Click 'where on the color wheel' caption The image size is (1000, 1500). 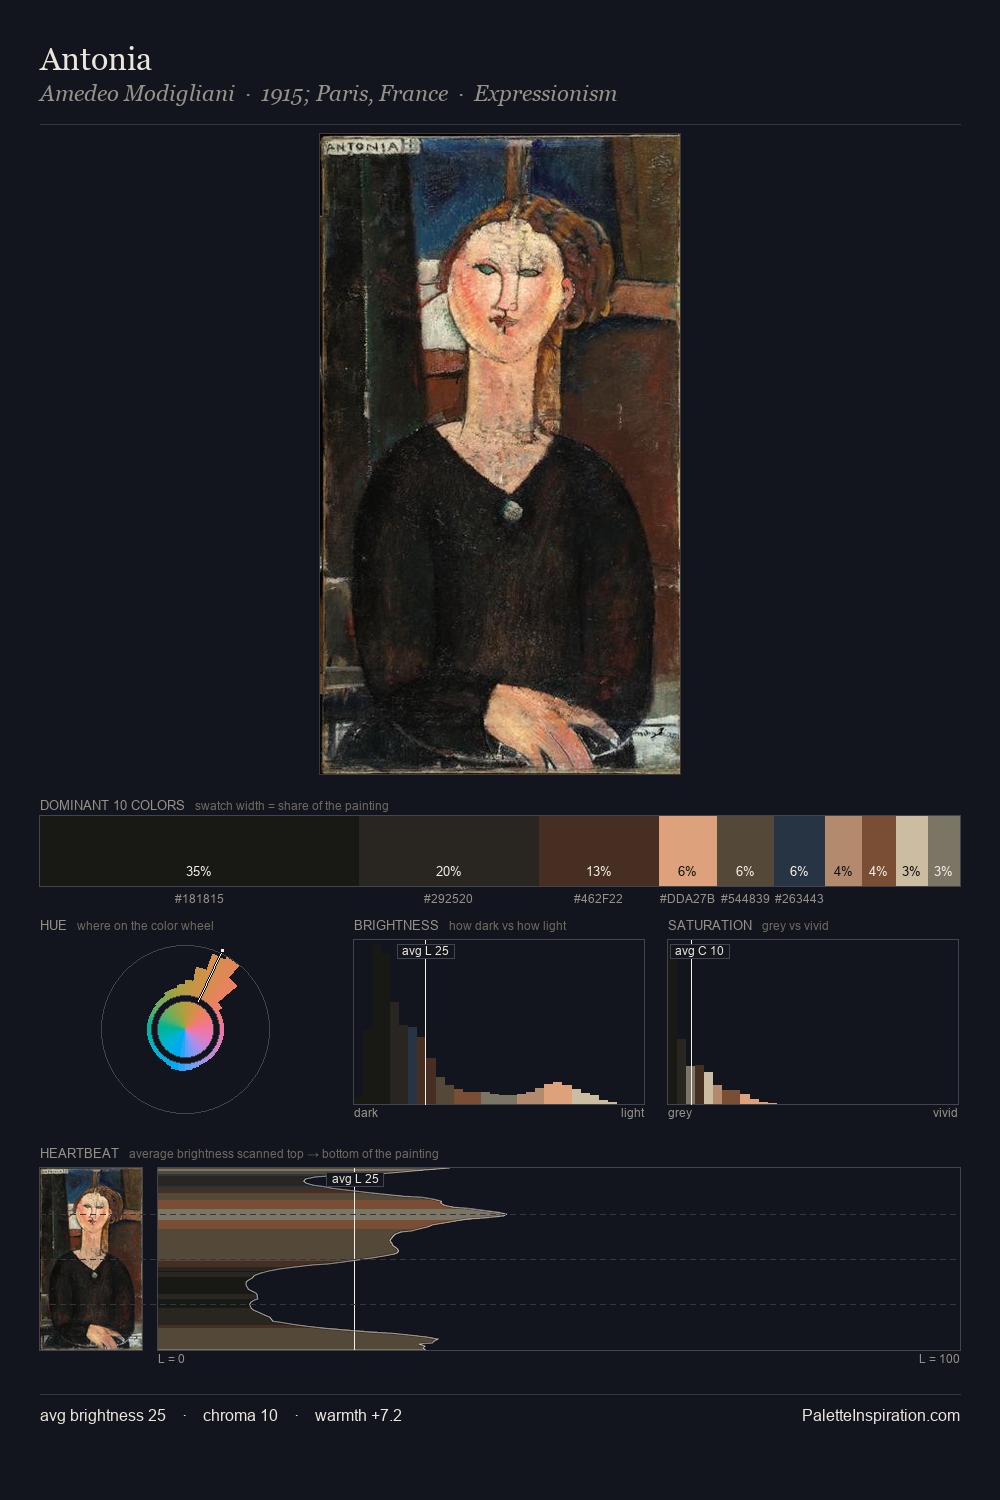[x=145, y=926]
